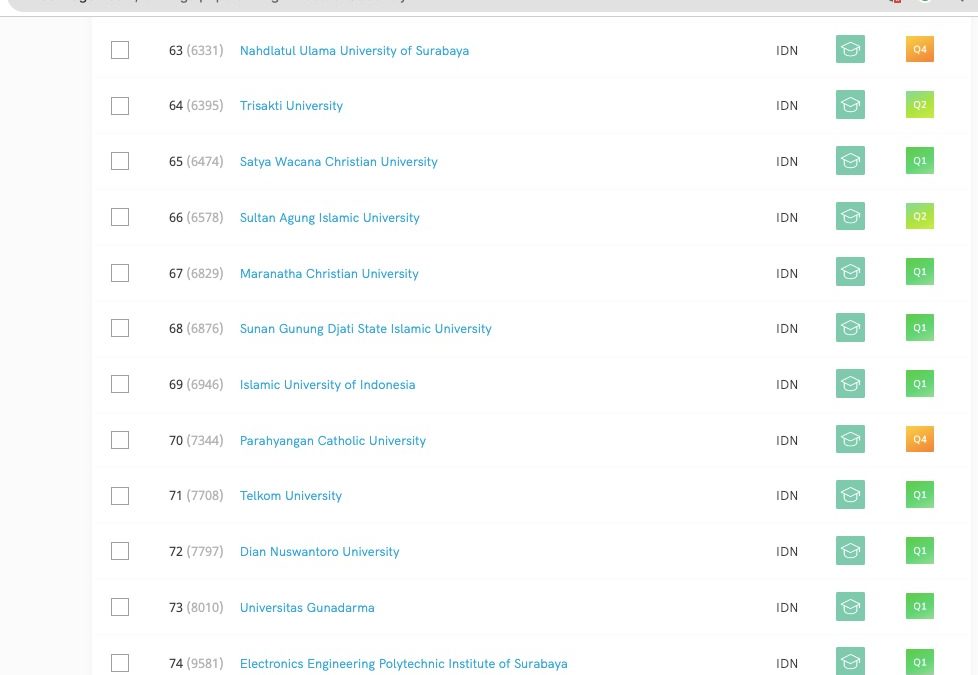Click Q1 badge for Maranatha Christian University

pyautogui.click(x=920, y=272)
